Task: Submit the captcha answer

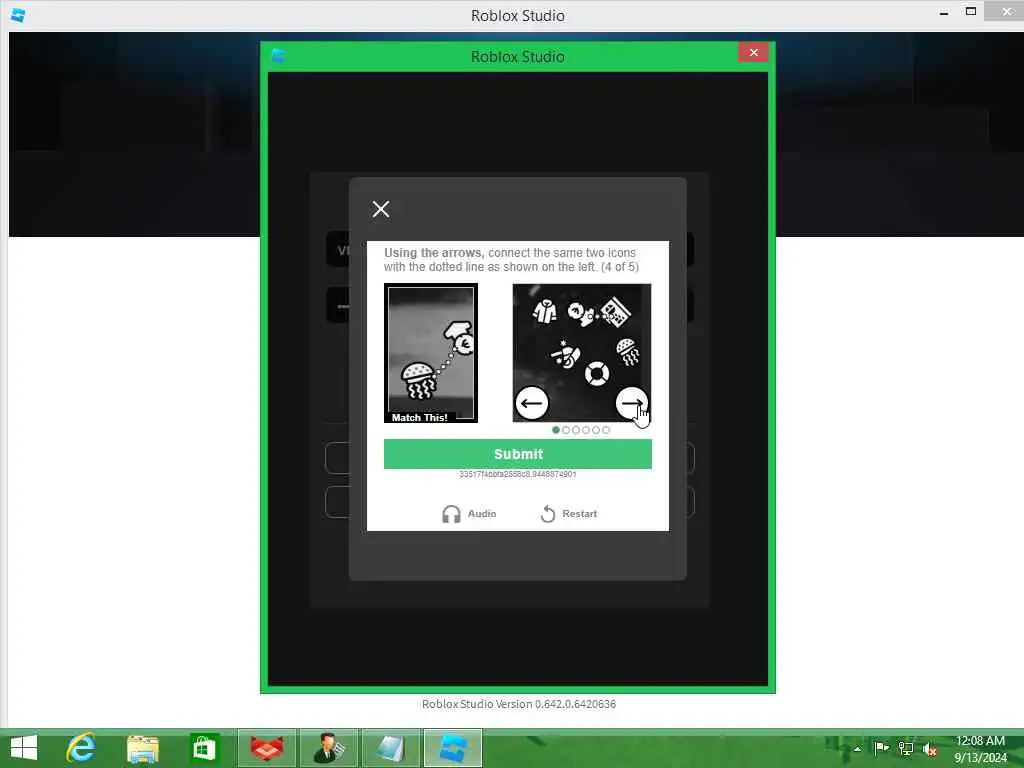Action: (517, 454)
